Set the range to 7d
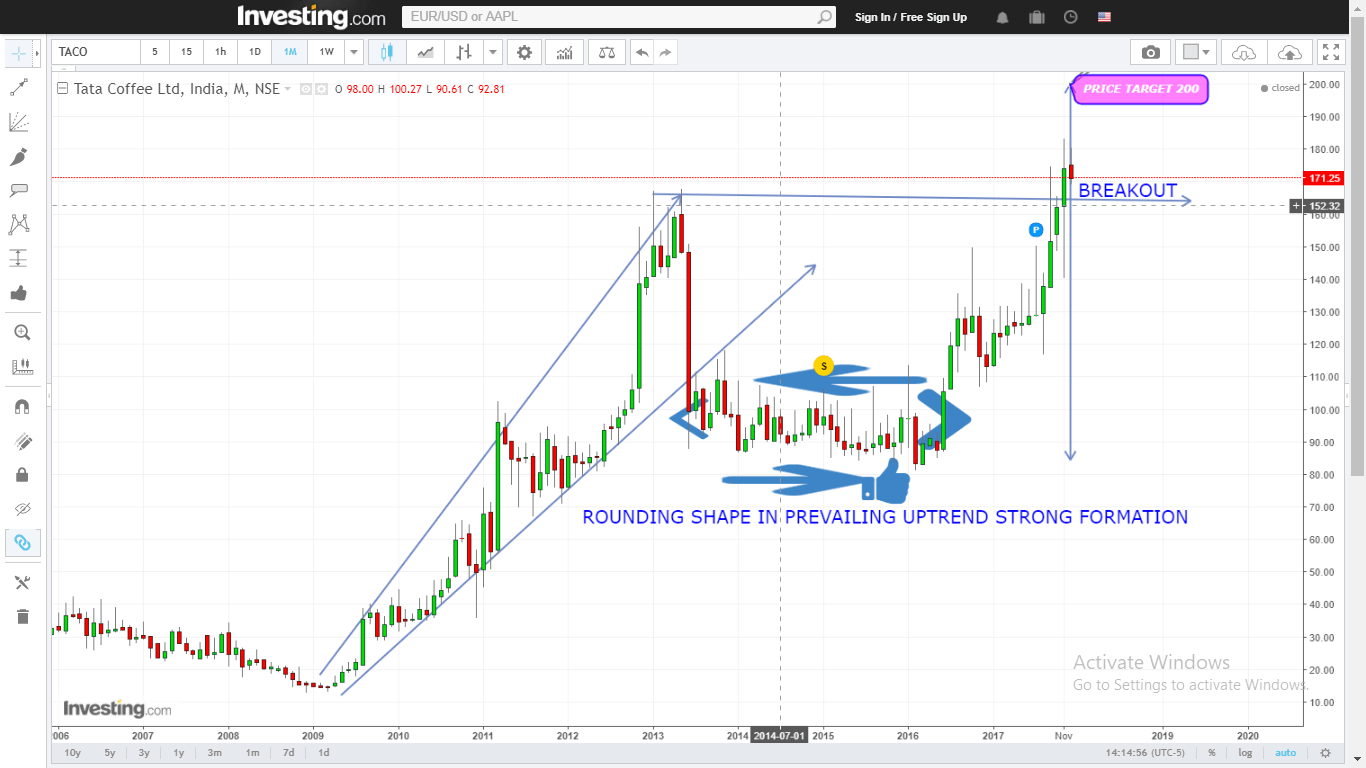This screenshot has height=768, width=1366. pyautogui.click(x=288, y=753)
